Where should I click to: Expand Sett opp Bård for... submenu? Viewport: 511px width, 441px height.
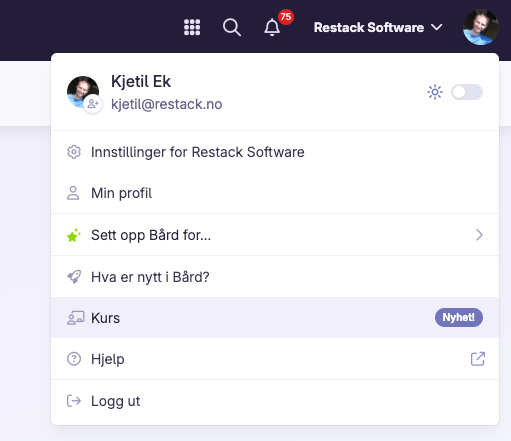(x=275, y=235)
